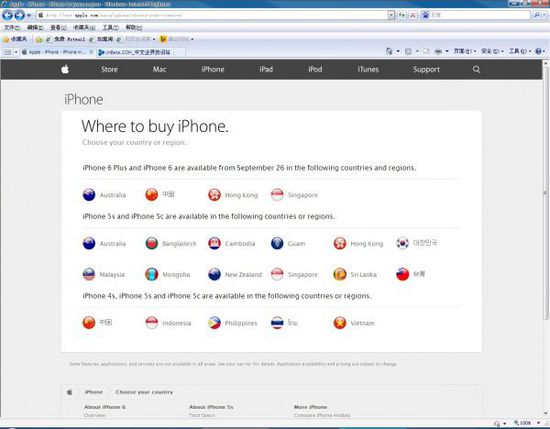
Task: Open the 安全 (Safety) command bar dropdown
Action: (492, 51)
